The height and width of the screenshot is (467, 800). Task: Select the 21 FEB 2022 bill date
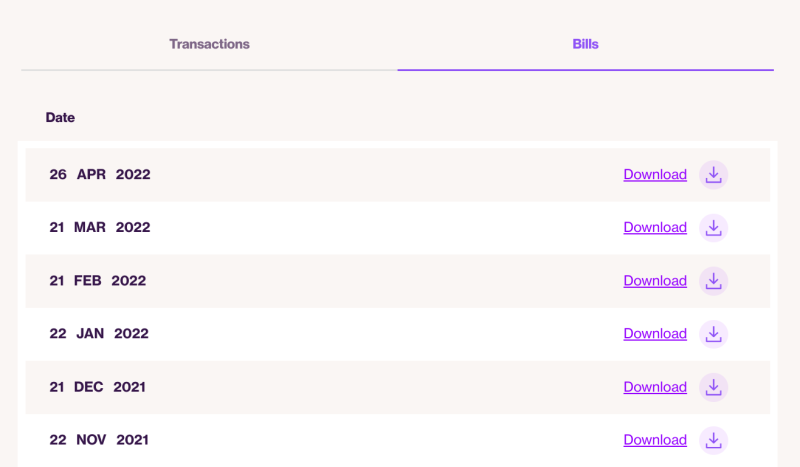(x=98, y=281)
